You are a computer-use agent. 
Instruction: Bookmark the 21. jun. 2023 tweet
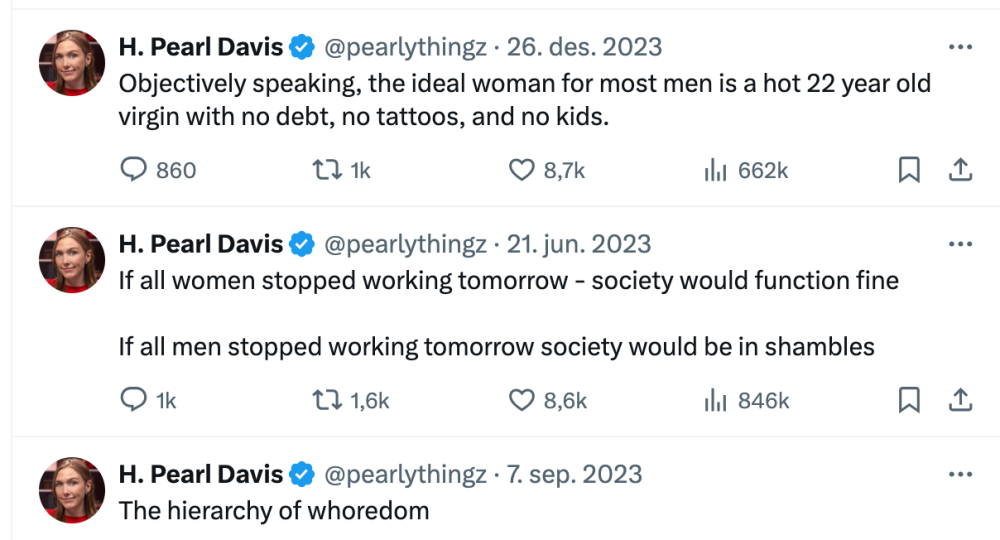pyautogui.click(x=909, y=400)
